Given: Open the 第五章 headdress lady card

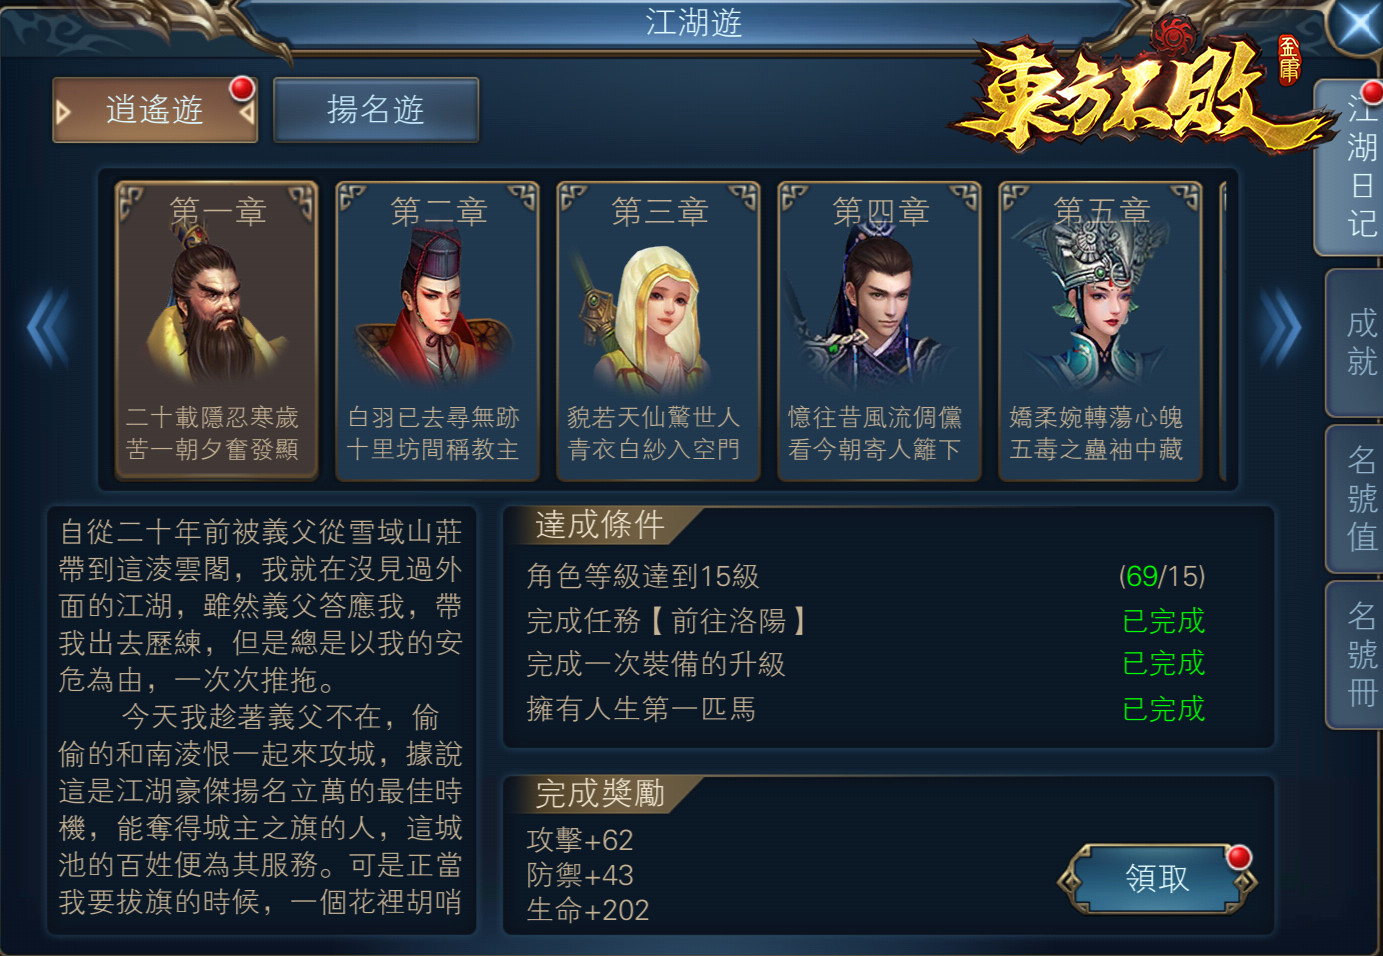Looking at the screenshot, I should pos(1101,331).
